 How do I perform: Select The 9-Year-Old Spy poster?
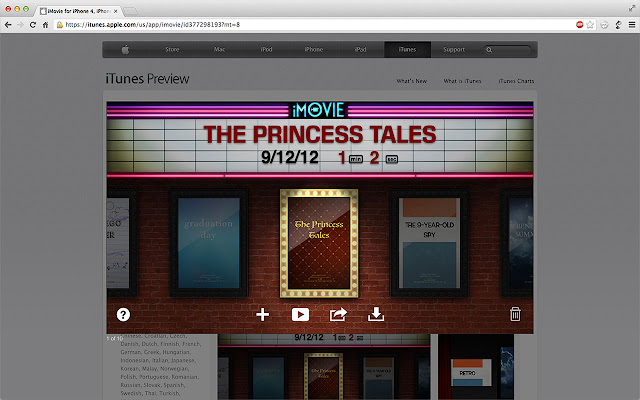[429, 243]
